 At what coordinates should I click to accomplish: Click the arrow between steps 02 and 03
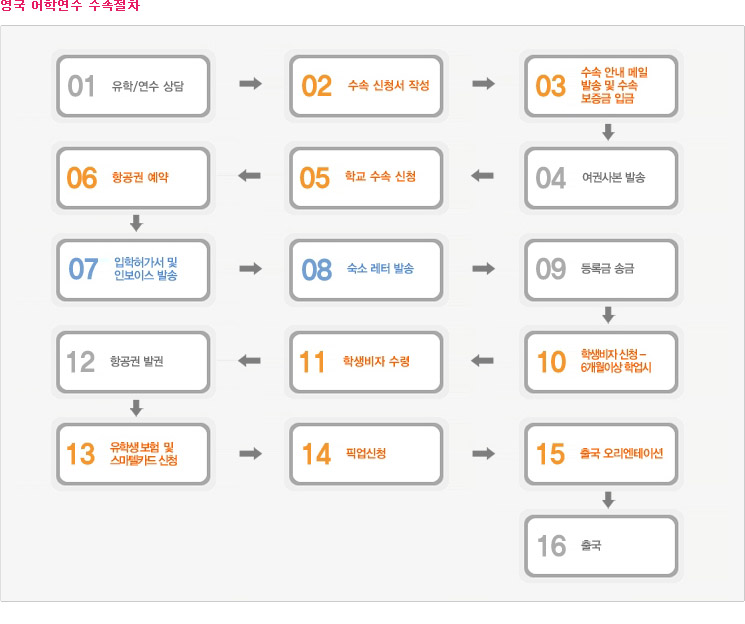point(483,84)
